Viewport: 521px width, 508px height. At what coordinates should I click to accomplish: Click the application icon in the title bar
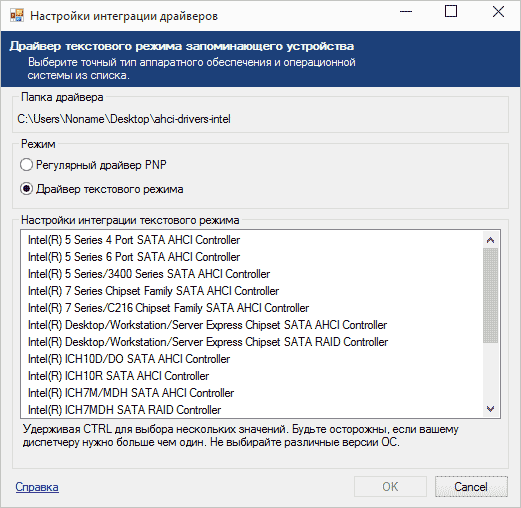17,15
